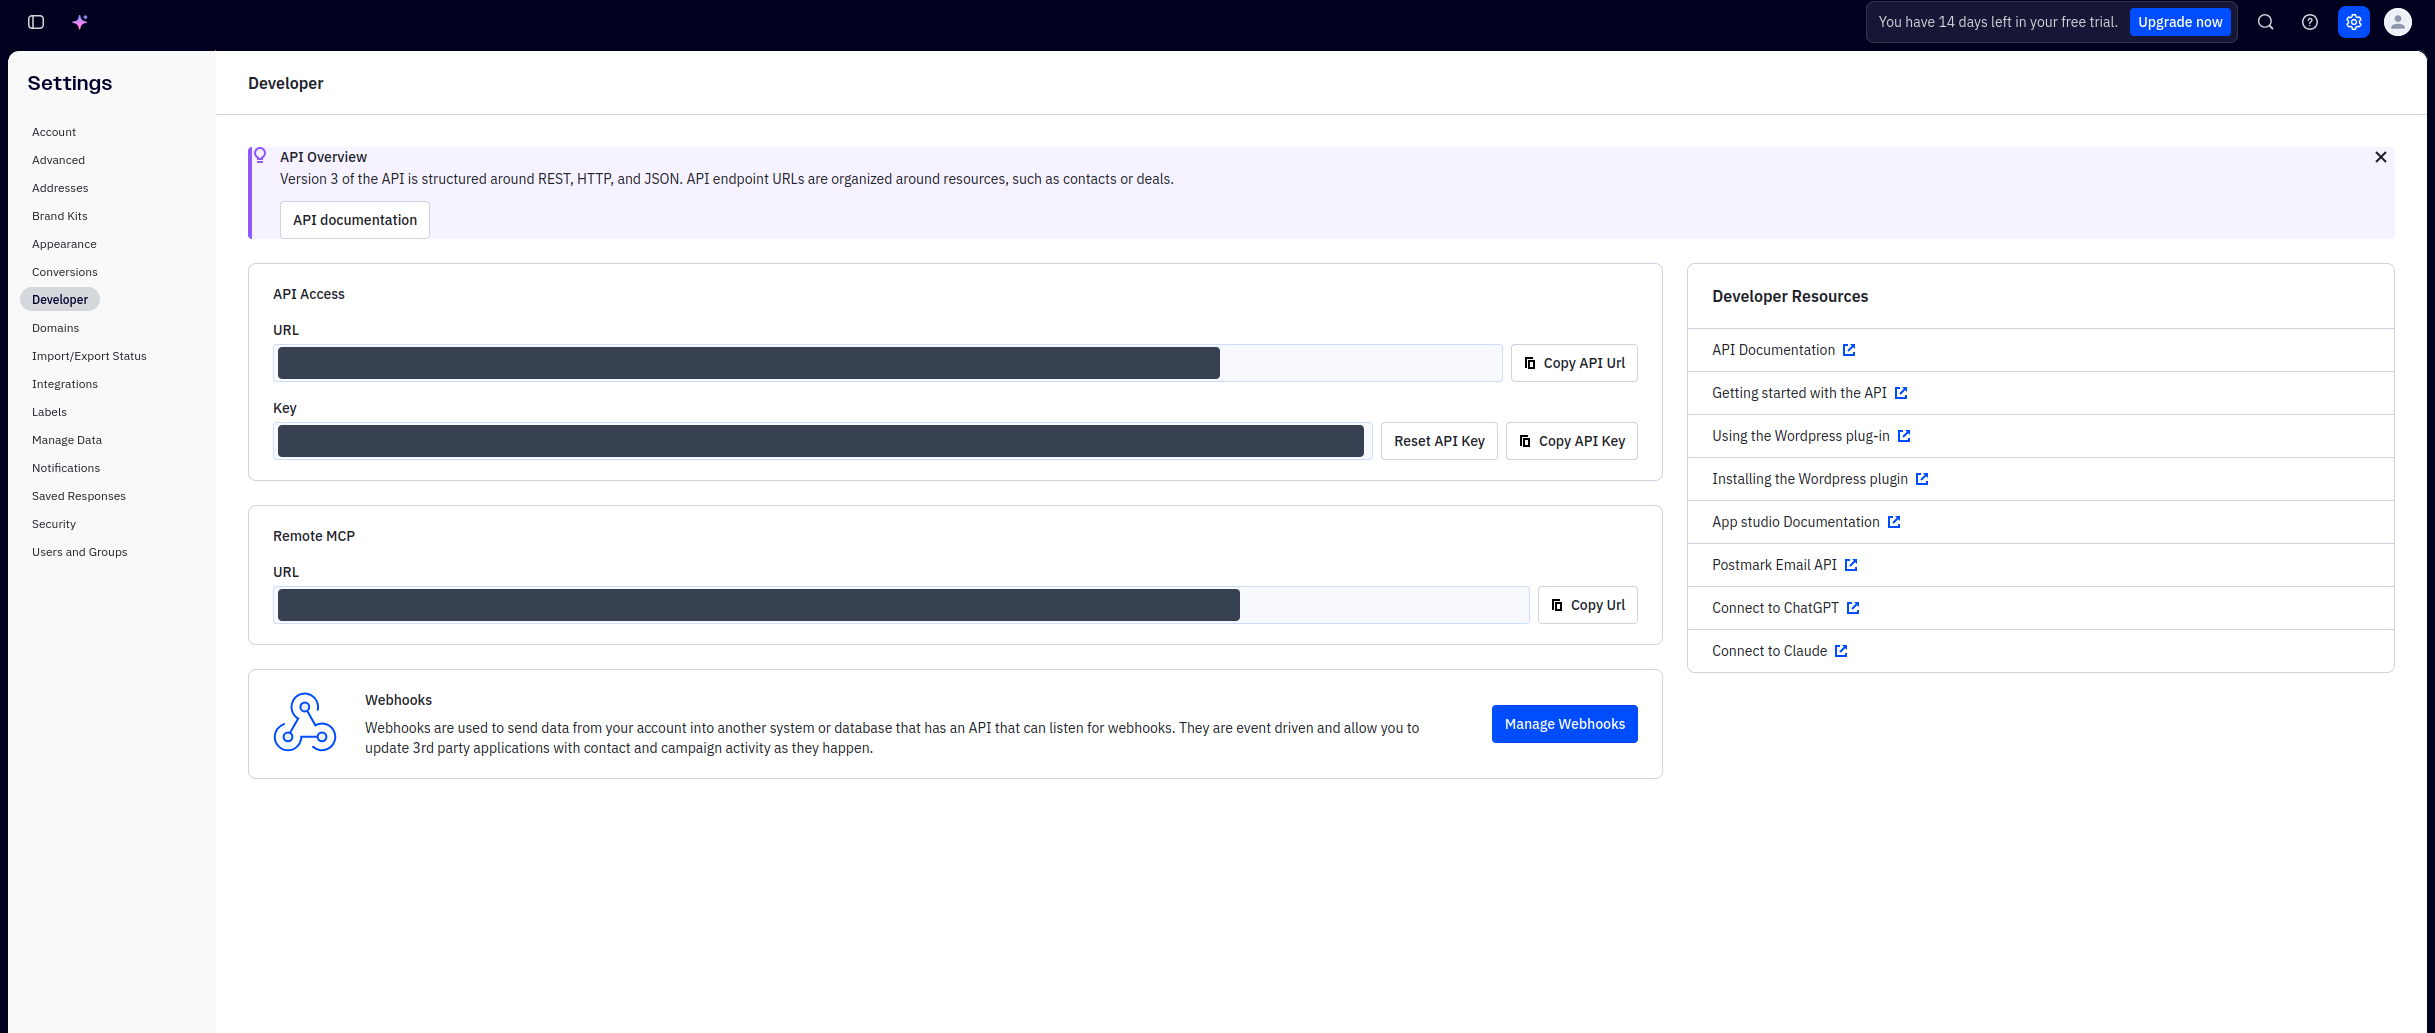Click Manage Webhooks button
Viewport: 2435px width, 1033px height.
tap(1565, 724)
